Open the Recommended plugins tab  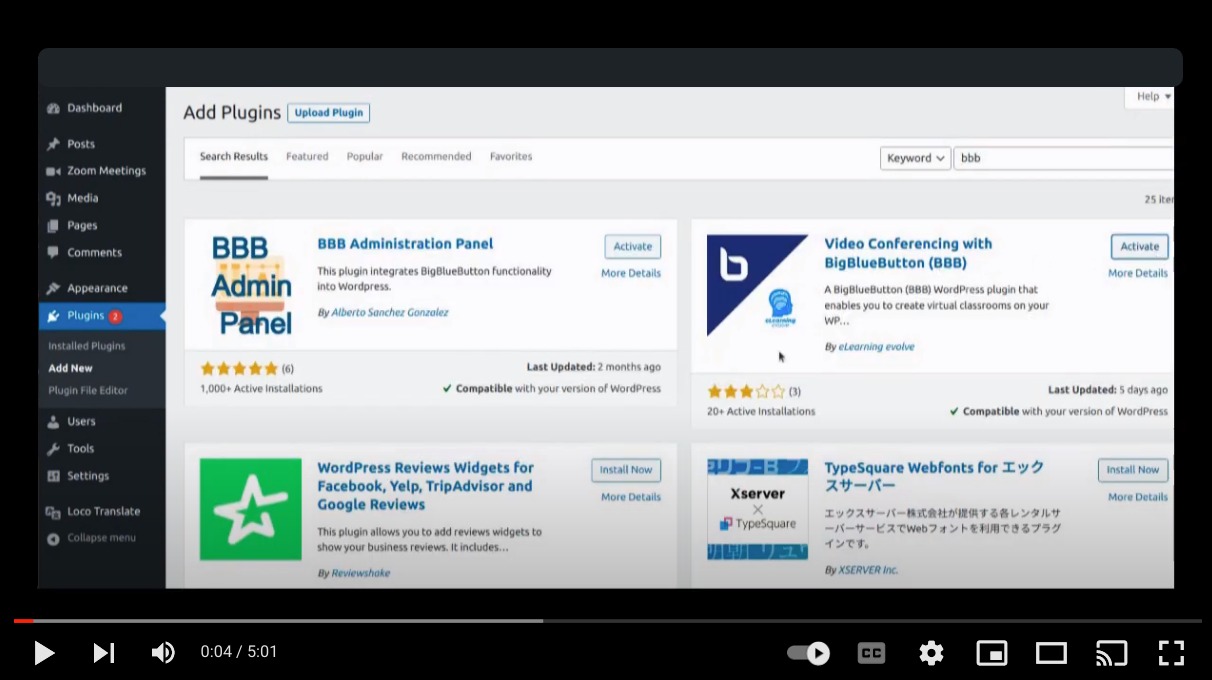pyautogui.click(x=436, y=157)
